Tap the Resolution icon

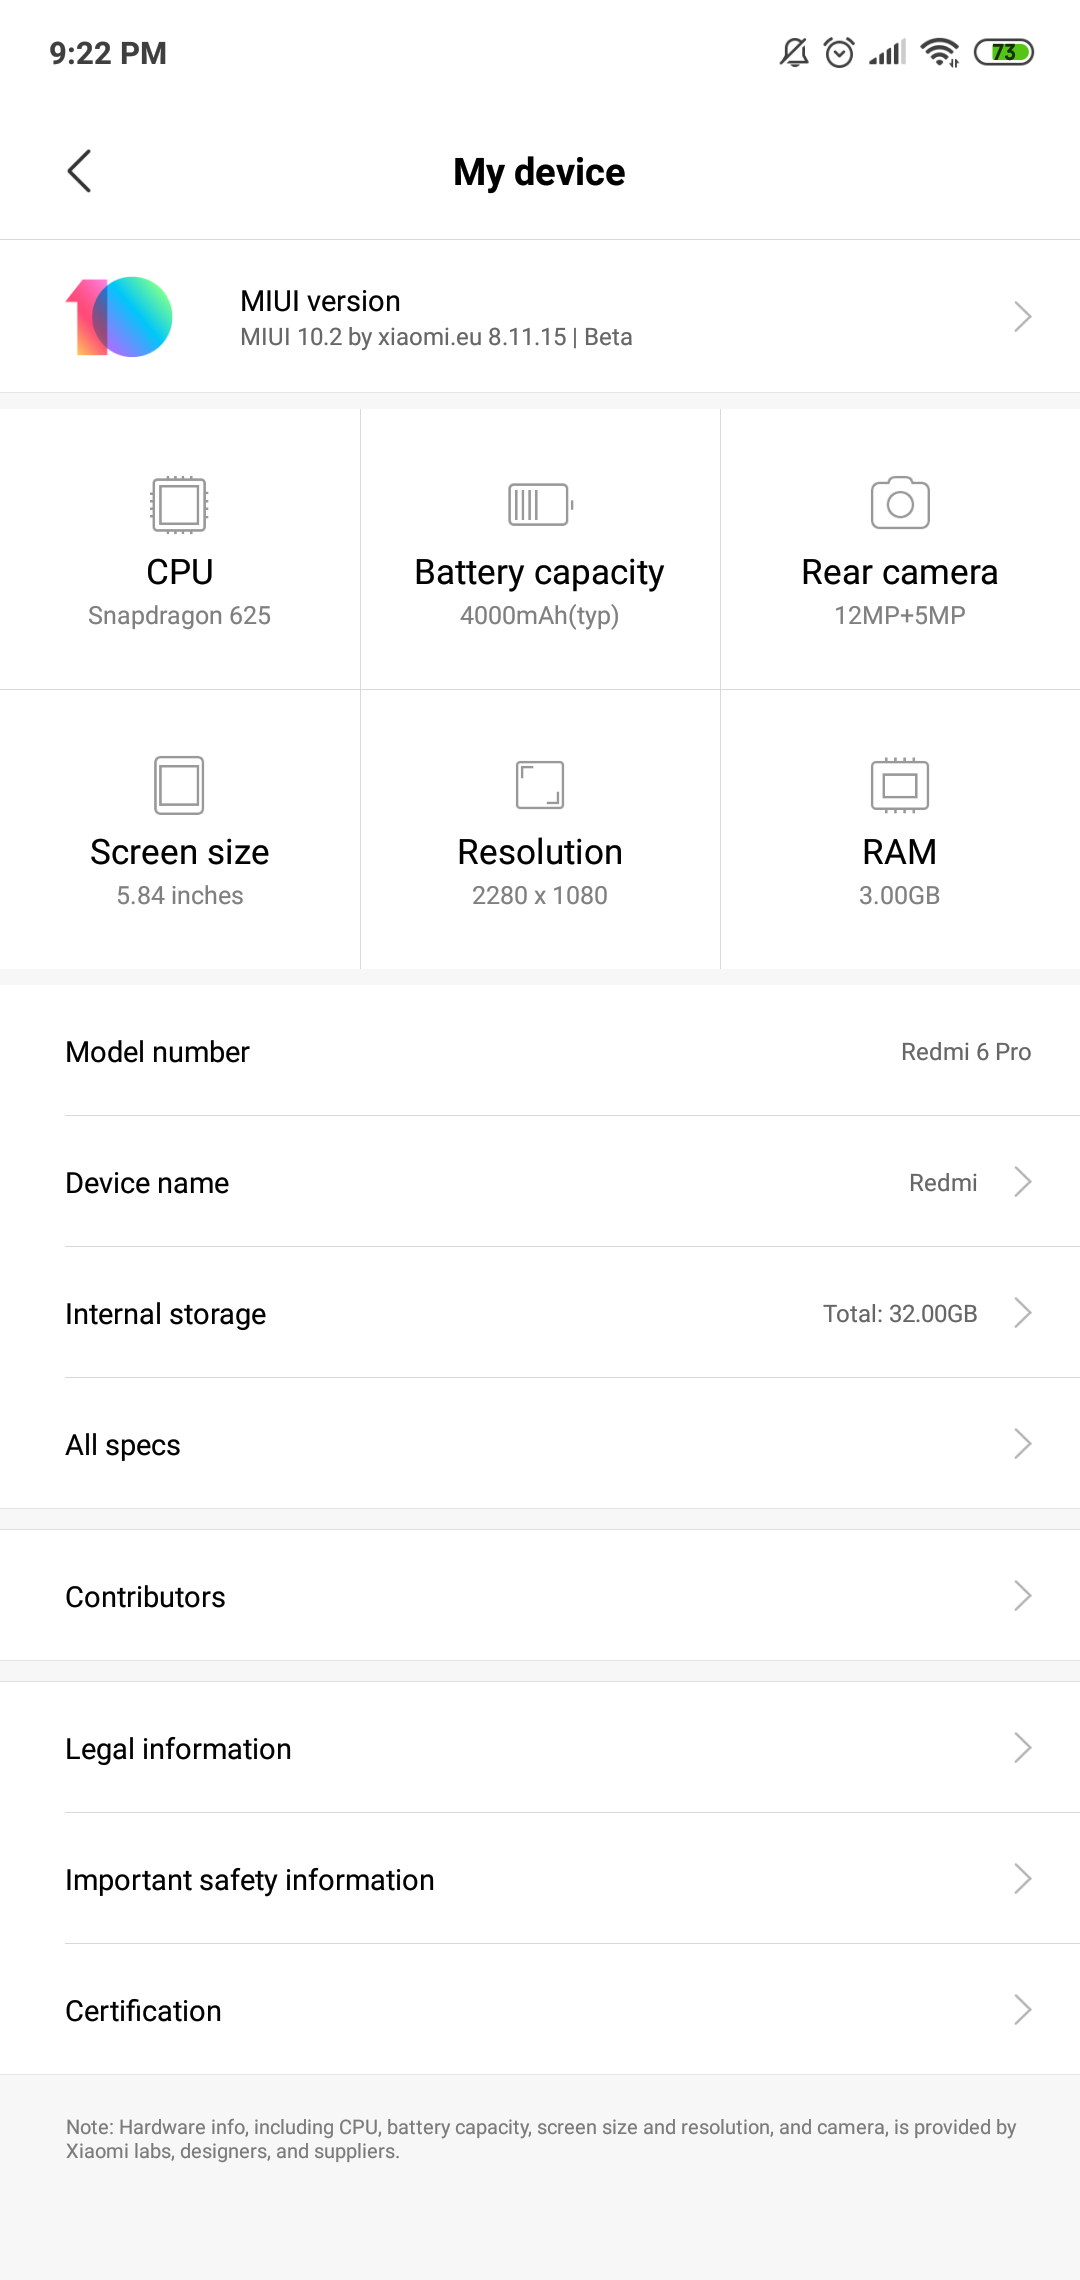pos(540,785)
